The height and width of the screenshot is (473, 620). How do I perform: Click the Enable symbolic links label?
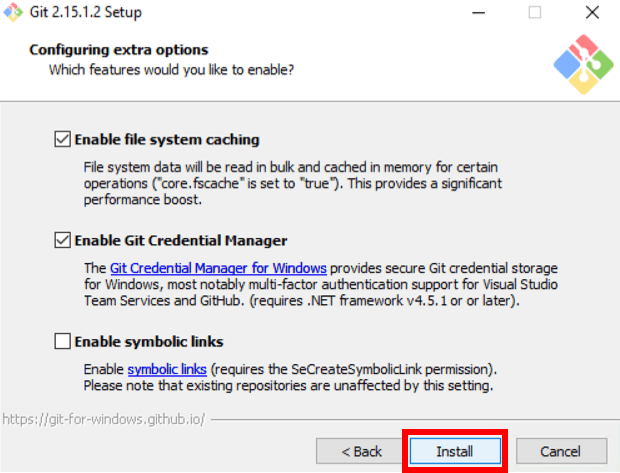[x=149, y=341]
